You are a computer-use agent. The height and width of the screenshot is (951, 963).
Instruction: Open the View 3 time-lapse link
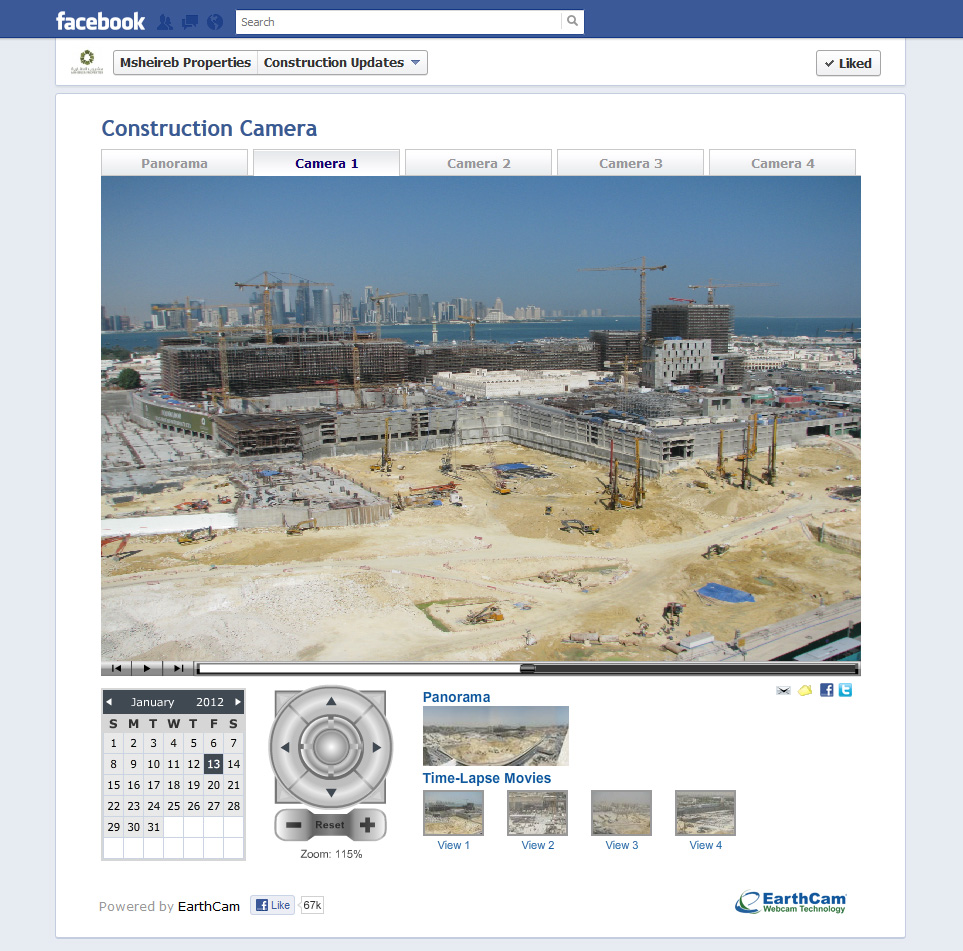pos(622,845)
